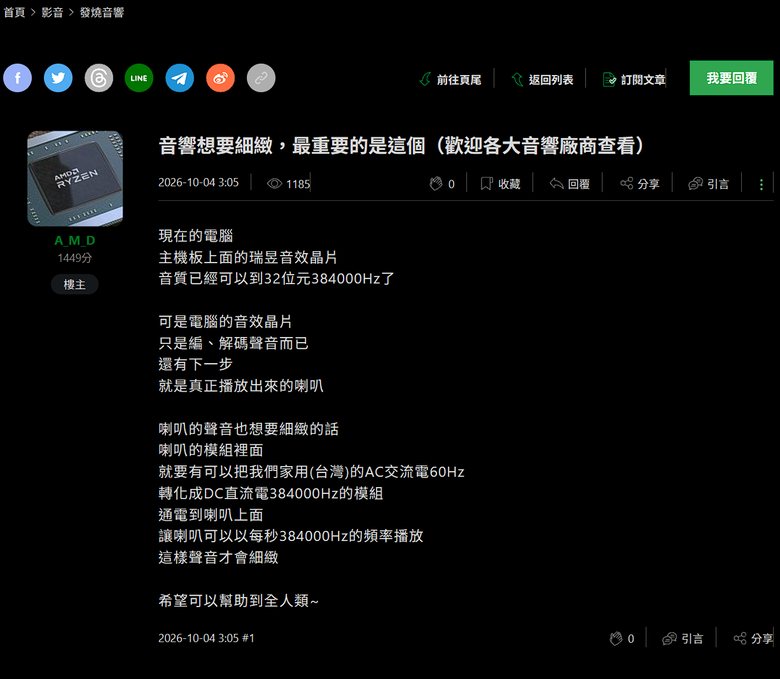780x679 pixels.
Task: Click the header timestamp 2026-10-04 3:05
Action: click(x=198, y=183)
